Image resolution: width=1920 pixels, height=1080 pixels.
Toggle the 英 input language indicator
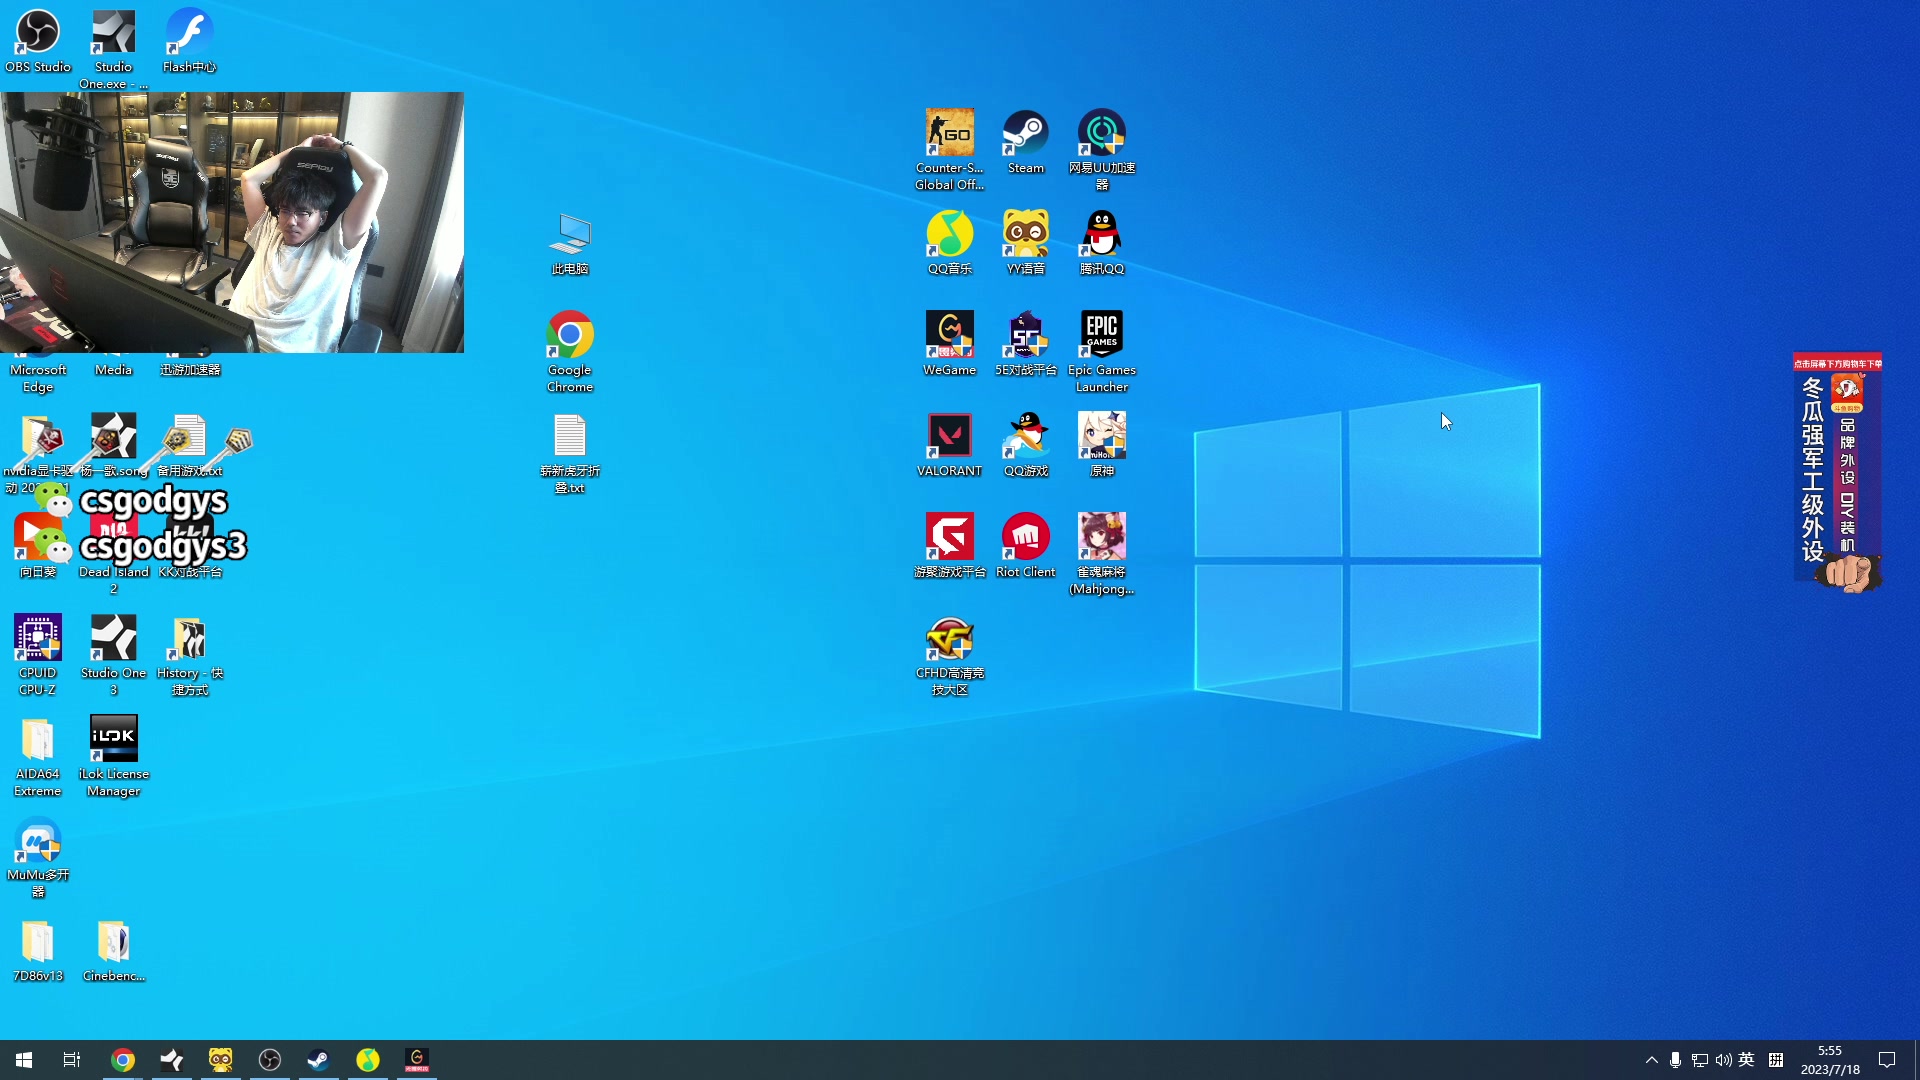[x=1746, y=1060]
